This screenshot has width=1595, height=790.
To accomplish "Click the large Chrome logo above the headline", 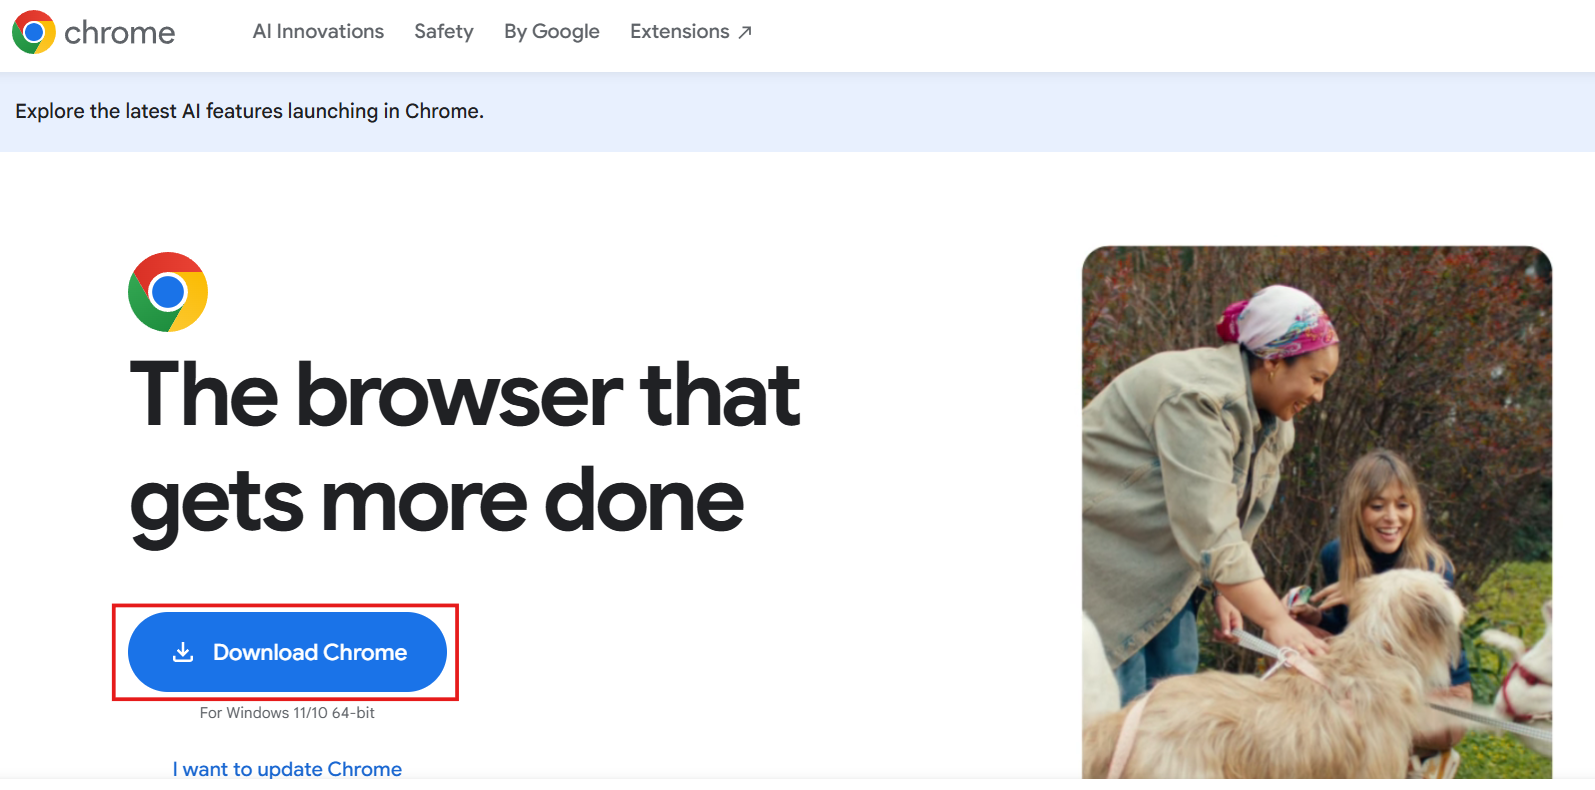I will 168,292.
